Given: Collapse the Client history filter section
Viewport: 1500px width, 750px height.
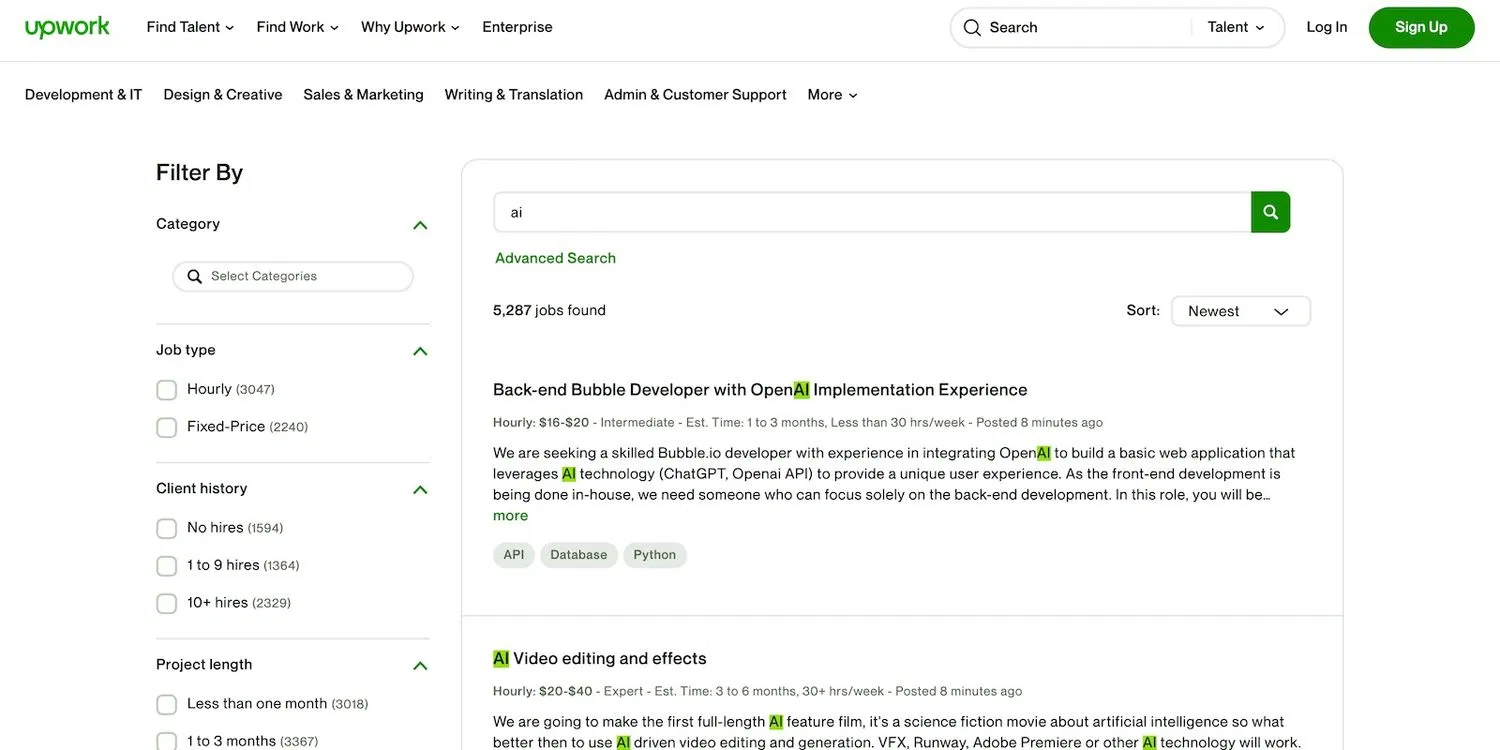Looking at the screenshot, I should coord(420,489).
